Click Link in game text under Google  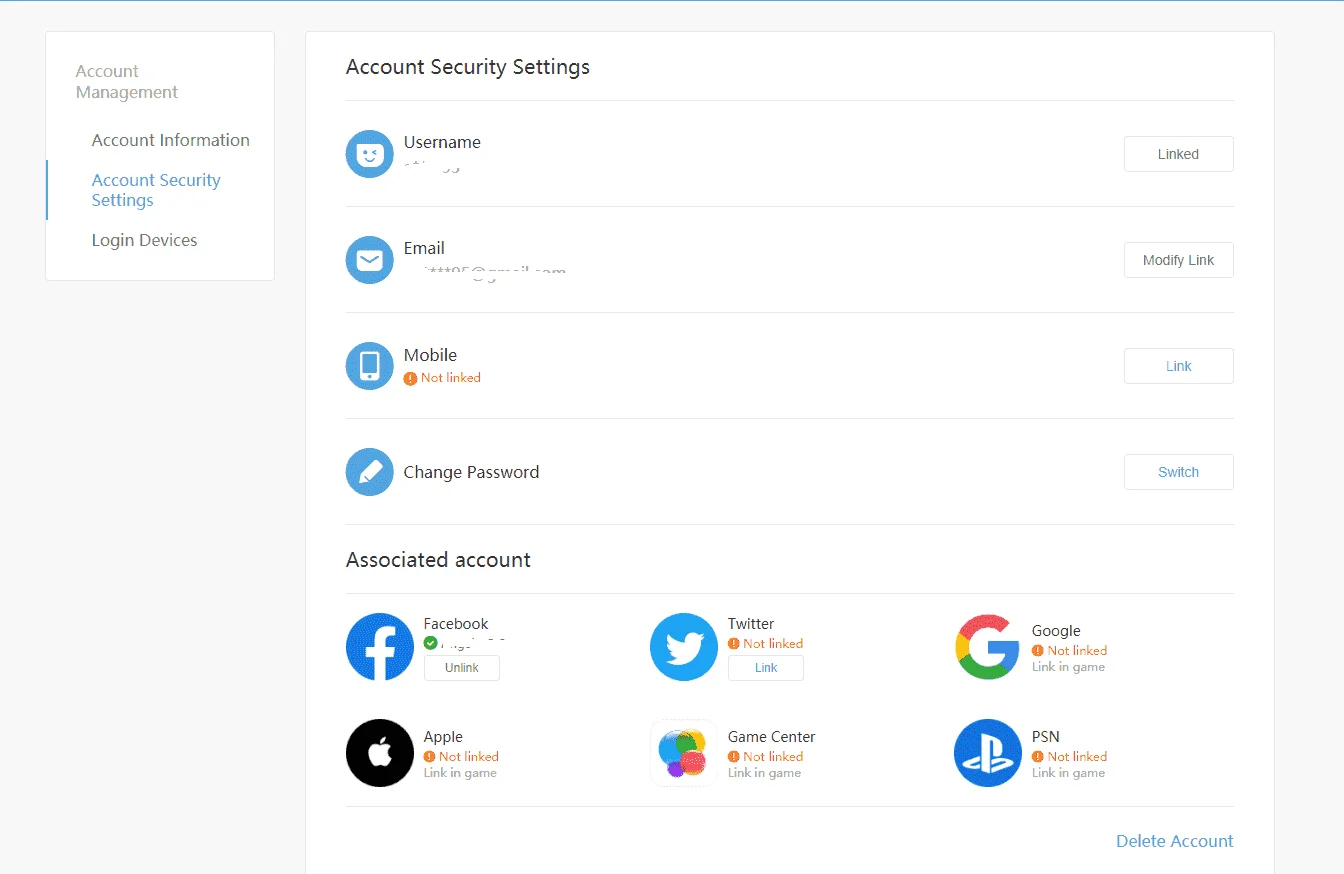click(x=1068, y=667)
